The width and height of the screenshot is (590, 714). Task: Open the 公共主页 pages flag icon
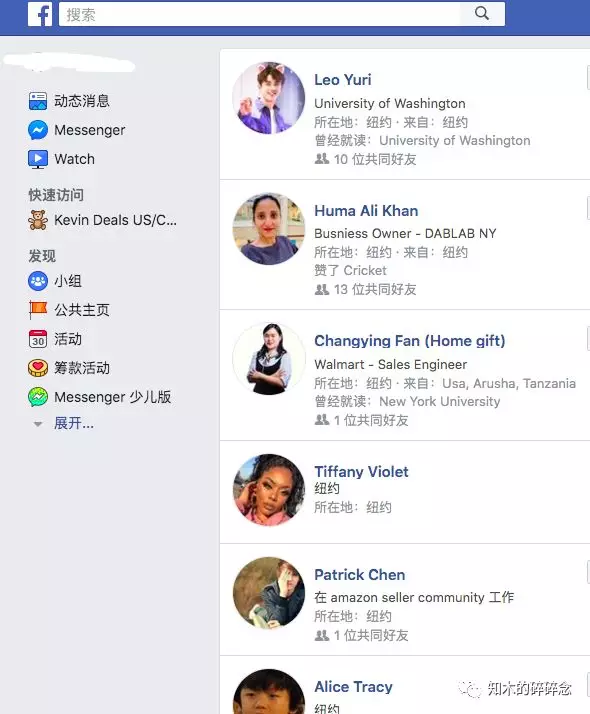pyautogui.click(x=38, y=310)
